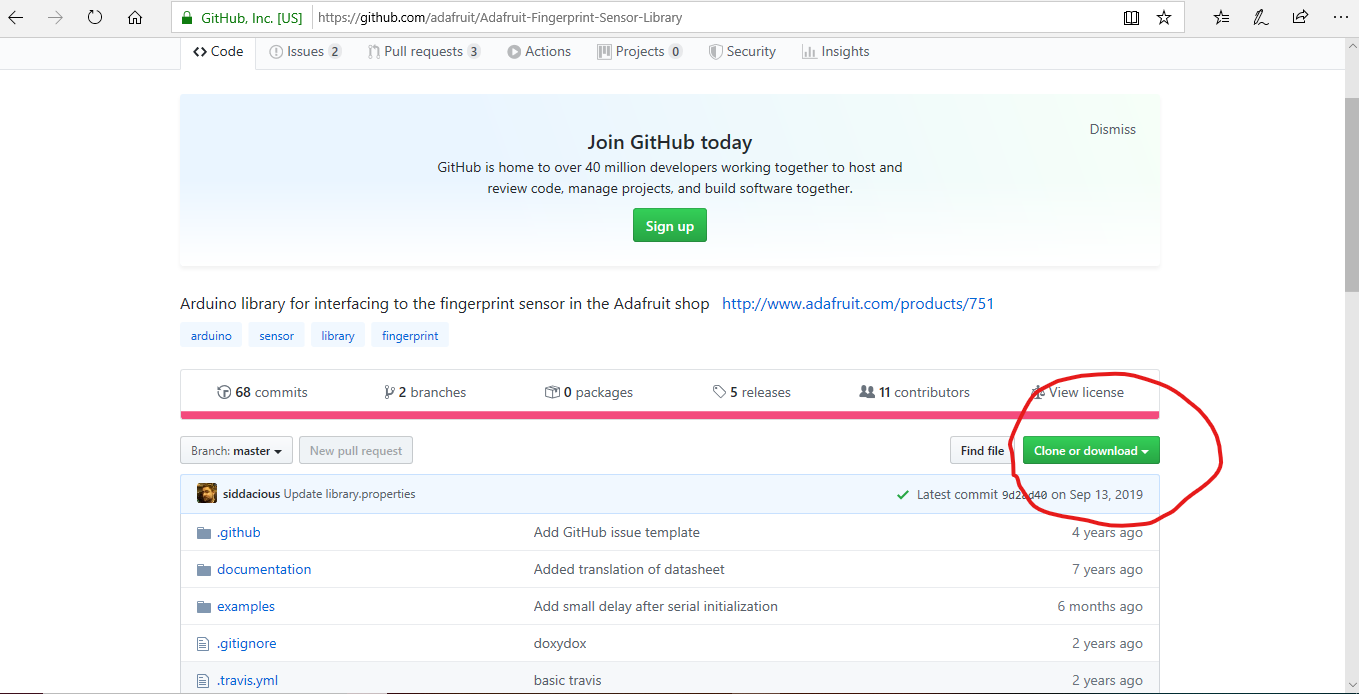This screenshot has width=1359, height=694.
Task: Click the green Sign up button
Action: [670, 226]
